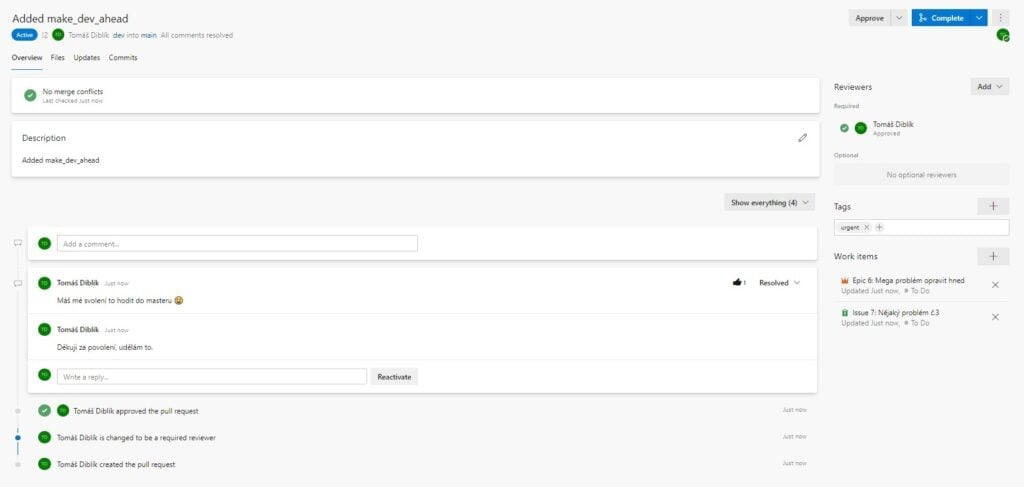Remove the urgent tag

click(866, 227)
